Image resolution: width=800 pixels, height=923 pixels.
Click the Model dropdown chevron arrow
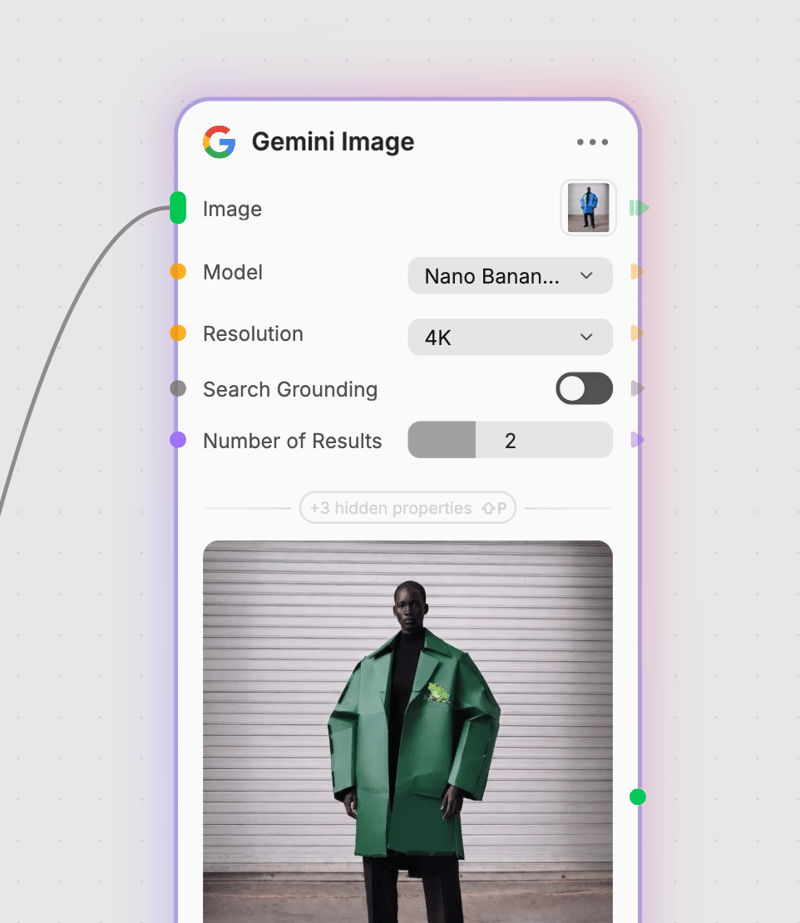[x=586, y=275]
